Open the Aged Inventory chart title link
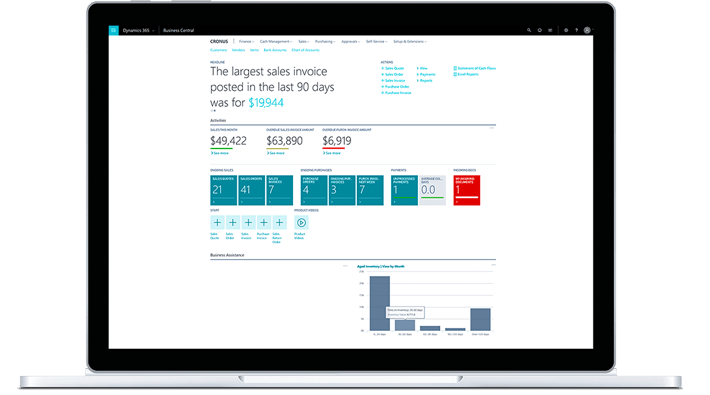The width and height of the screenshot is (710, 395). (x=381, y=266)
